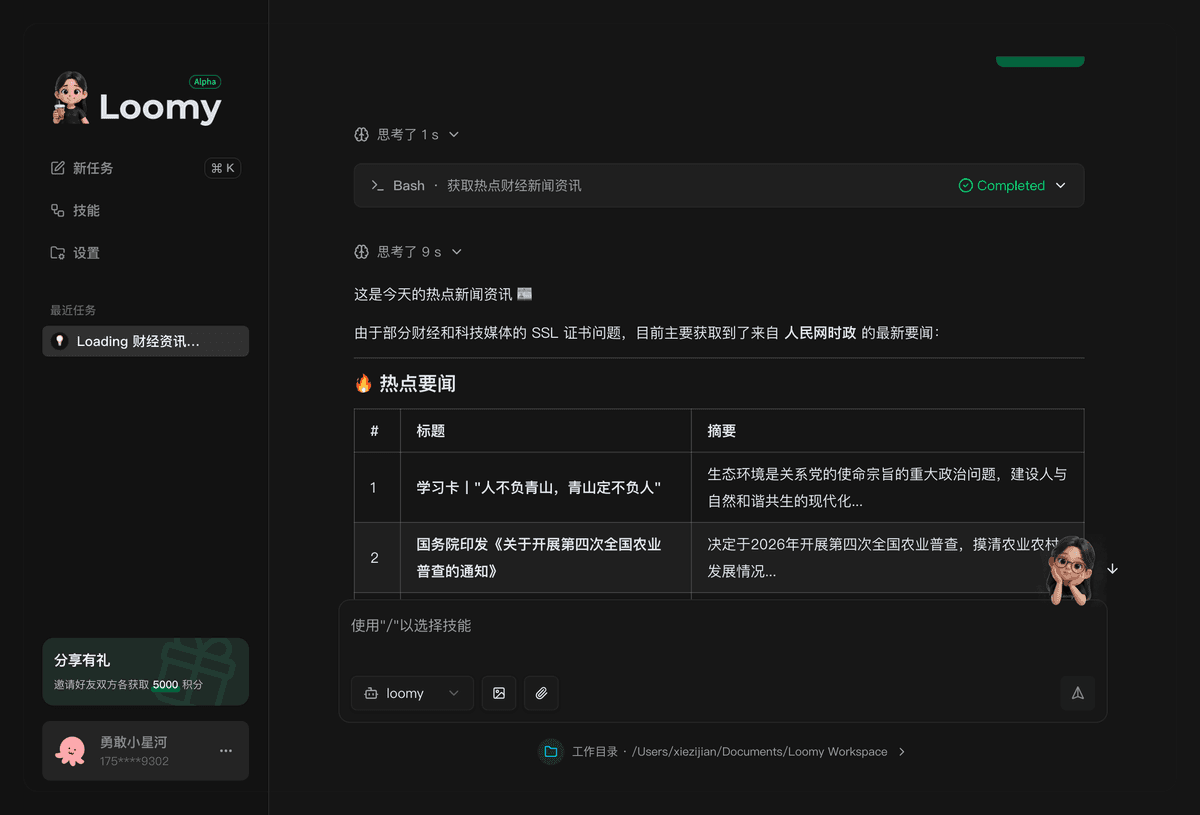Click the attachment paperclip icon
Image resolution: width=1200 pixels, height=815 pixels.
coord(541,693)
